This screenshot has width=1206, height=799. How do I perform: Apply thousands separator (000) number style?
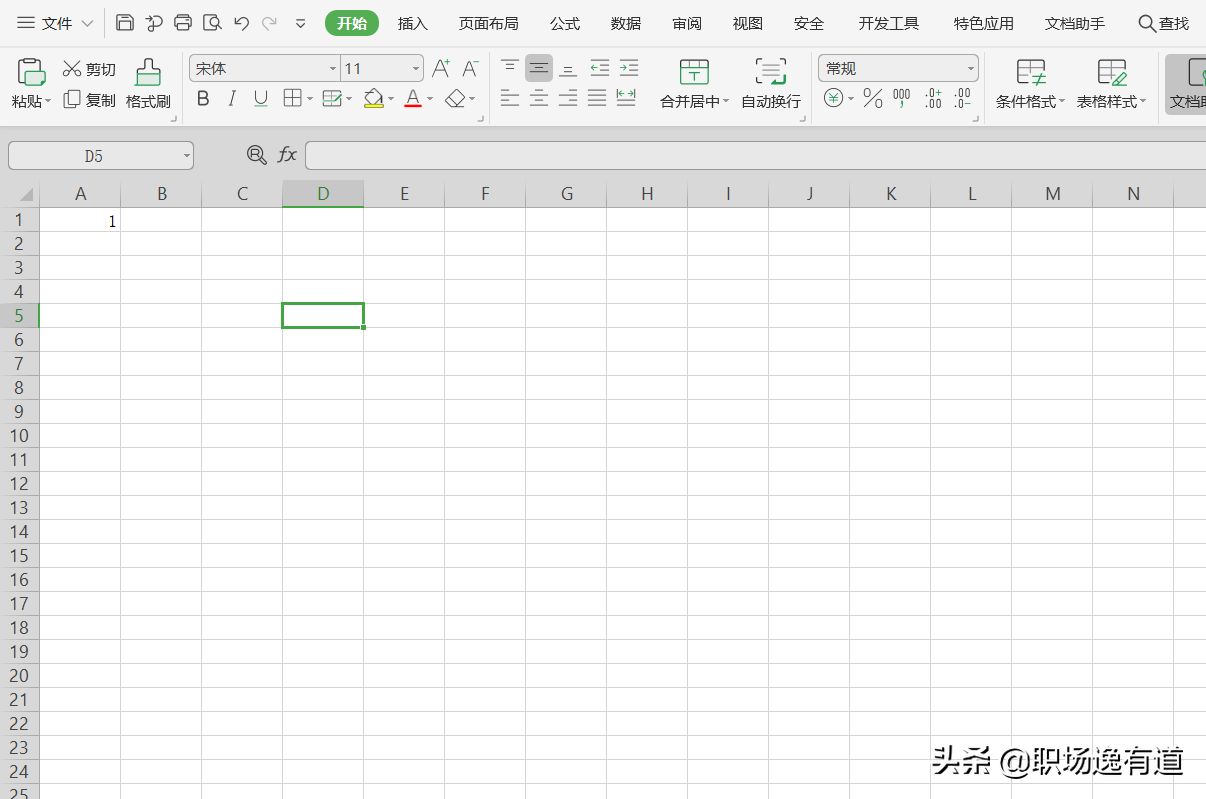[902, 98]
